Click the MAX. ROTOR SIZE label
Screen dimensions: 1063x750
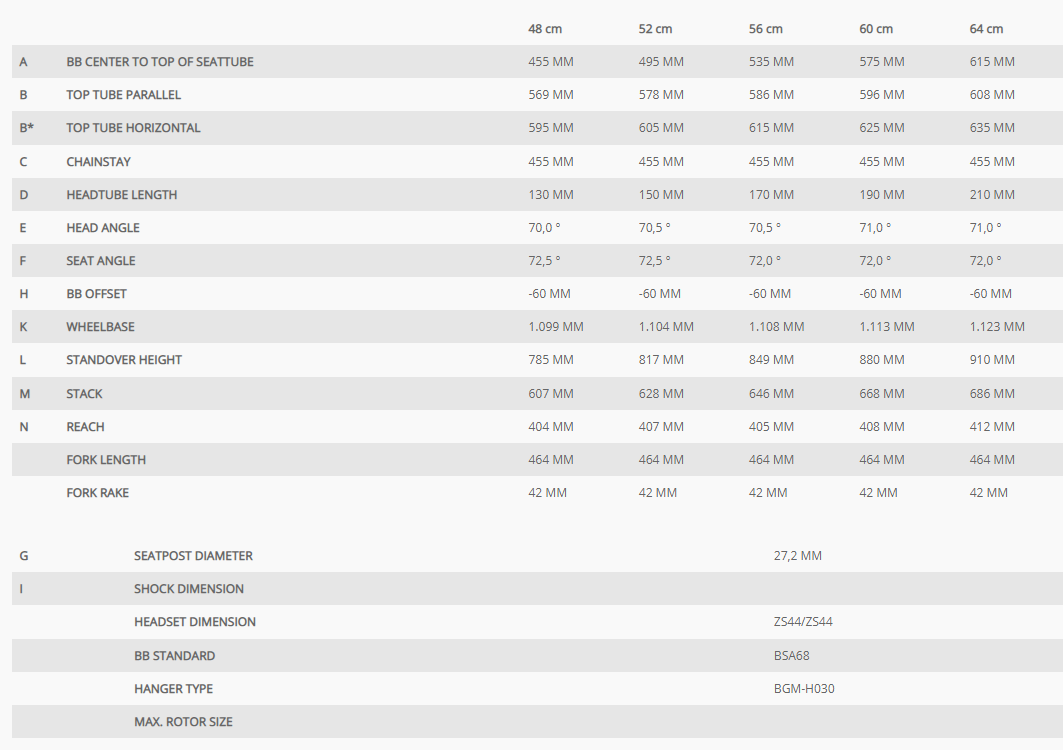(x=183, y=722)
